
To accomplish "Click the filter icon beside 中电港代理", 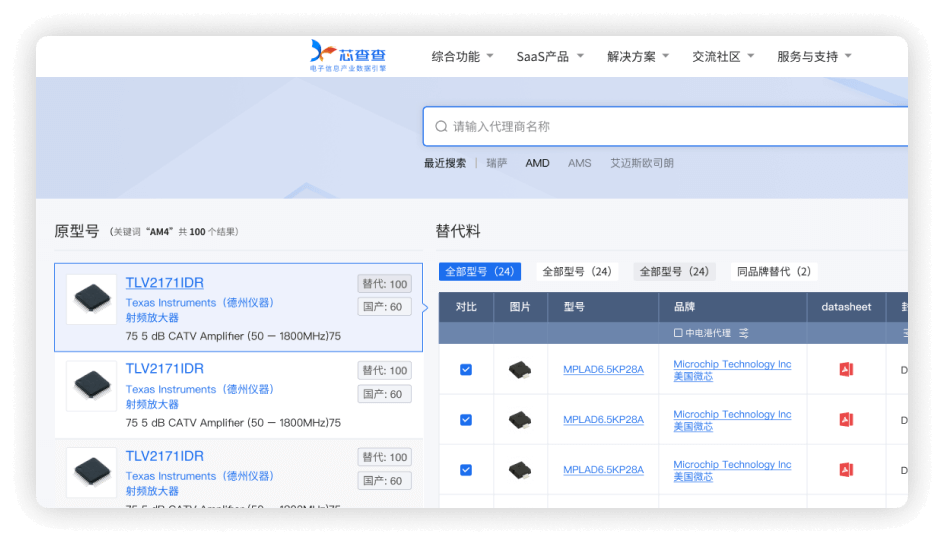I will pos(744,333).
